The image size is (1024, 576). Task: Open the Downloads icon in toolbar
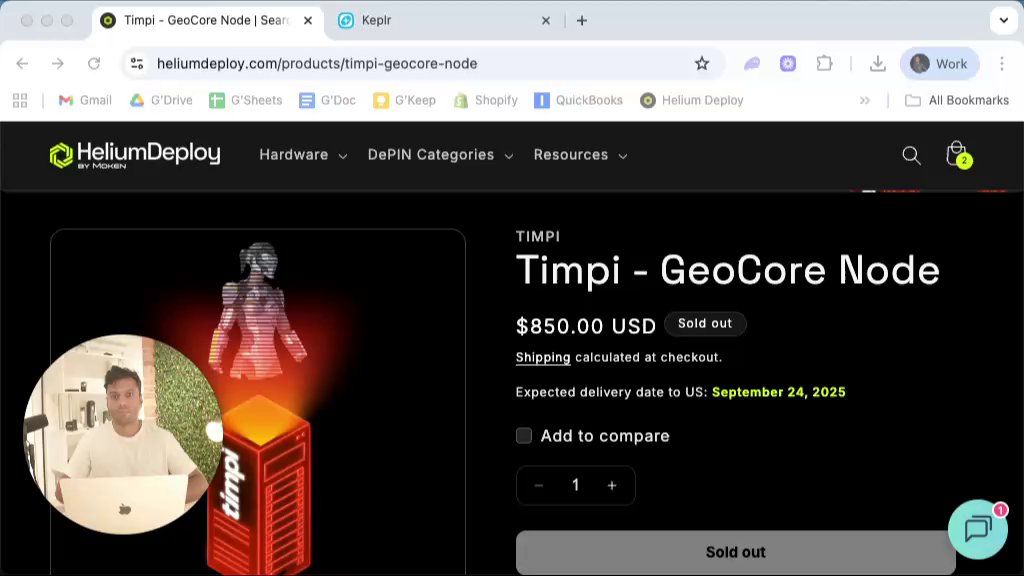coord(878,63)
